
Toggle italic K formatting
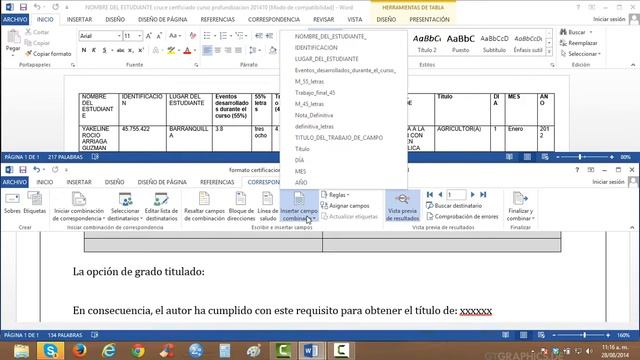tap(94, 50)
